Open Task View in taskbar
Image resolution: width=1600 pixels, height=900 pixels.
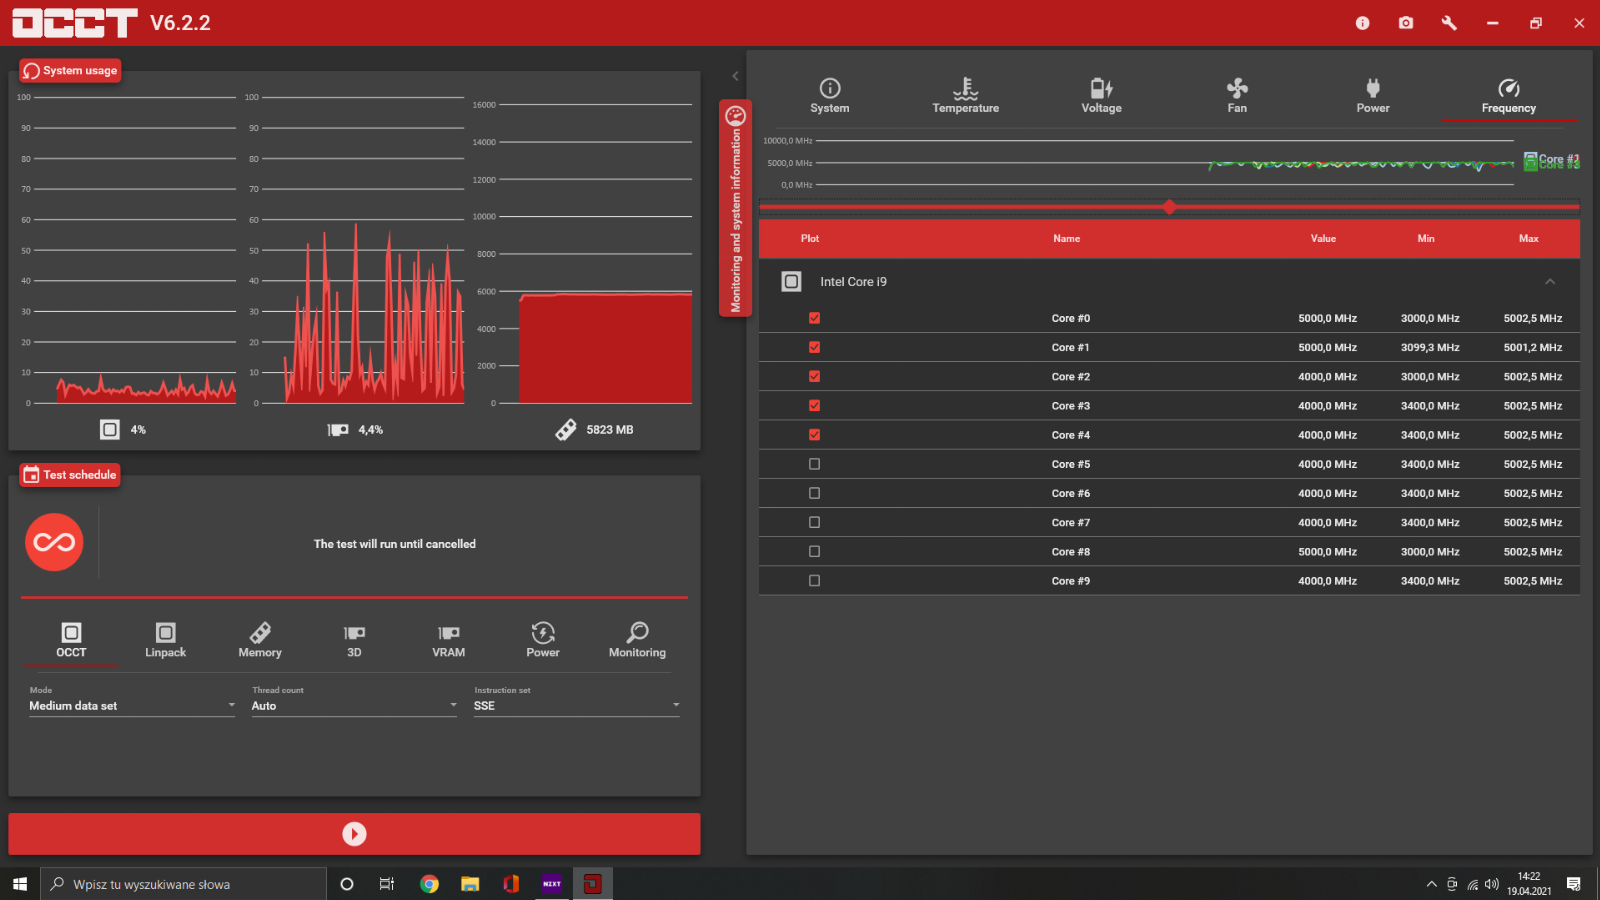click(x=387, y=884)
